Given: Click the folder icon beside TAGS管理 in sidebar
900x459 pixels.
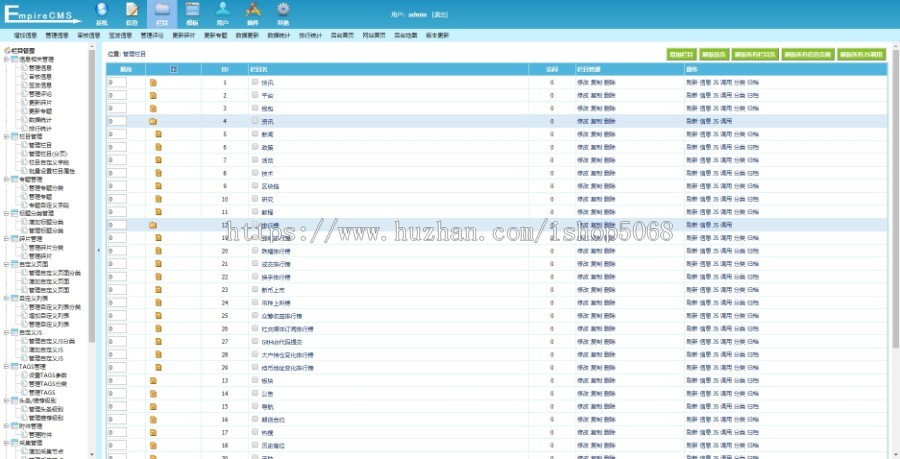Looking at the screenshot, I should (14, 367).
